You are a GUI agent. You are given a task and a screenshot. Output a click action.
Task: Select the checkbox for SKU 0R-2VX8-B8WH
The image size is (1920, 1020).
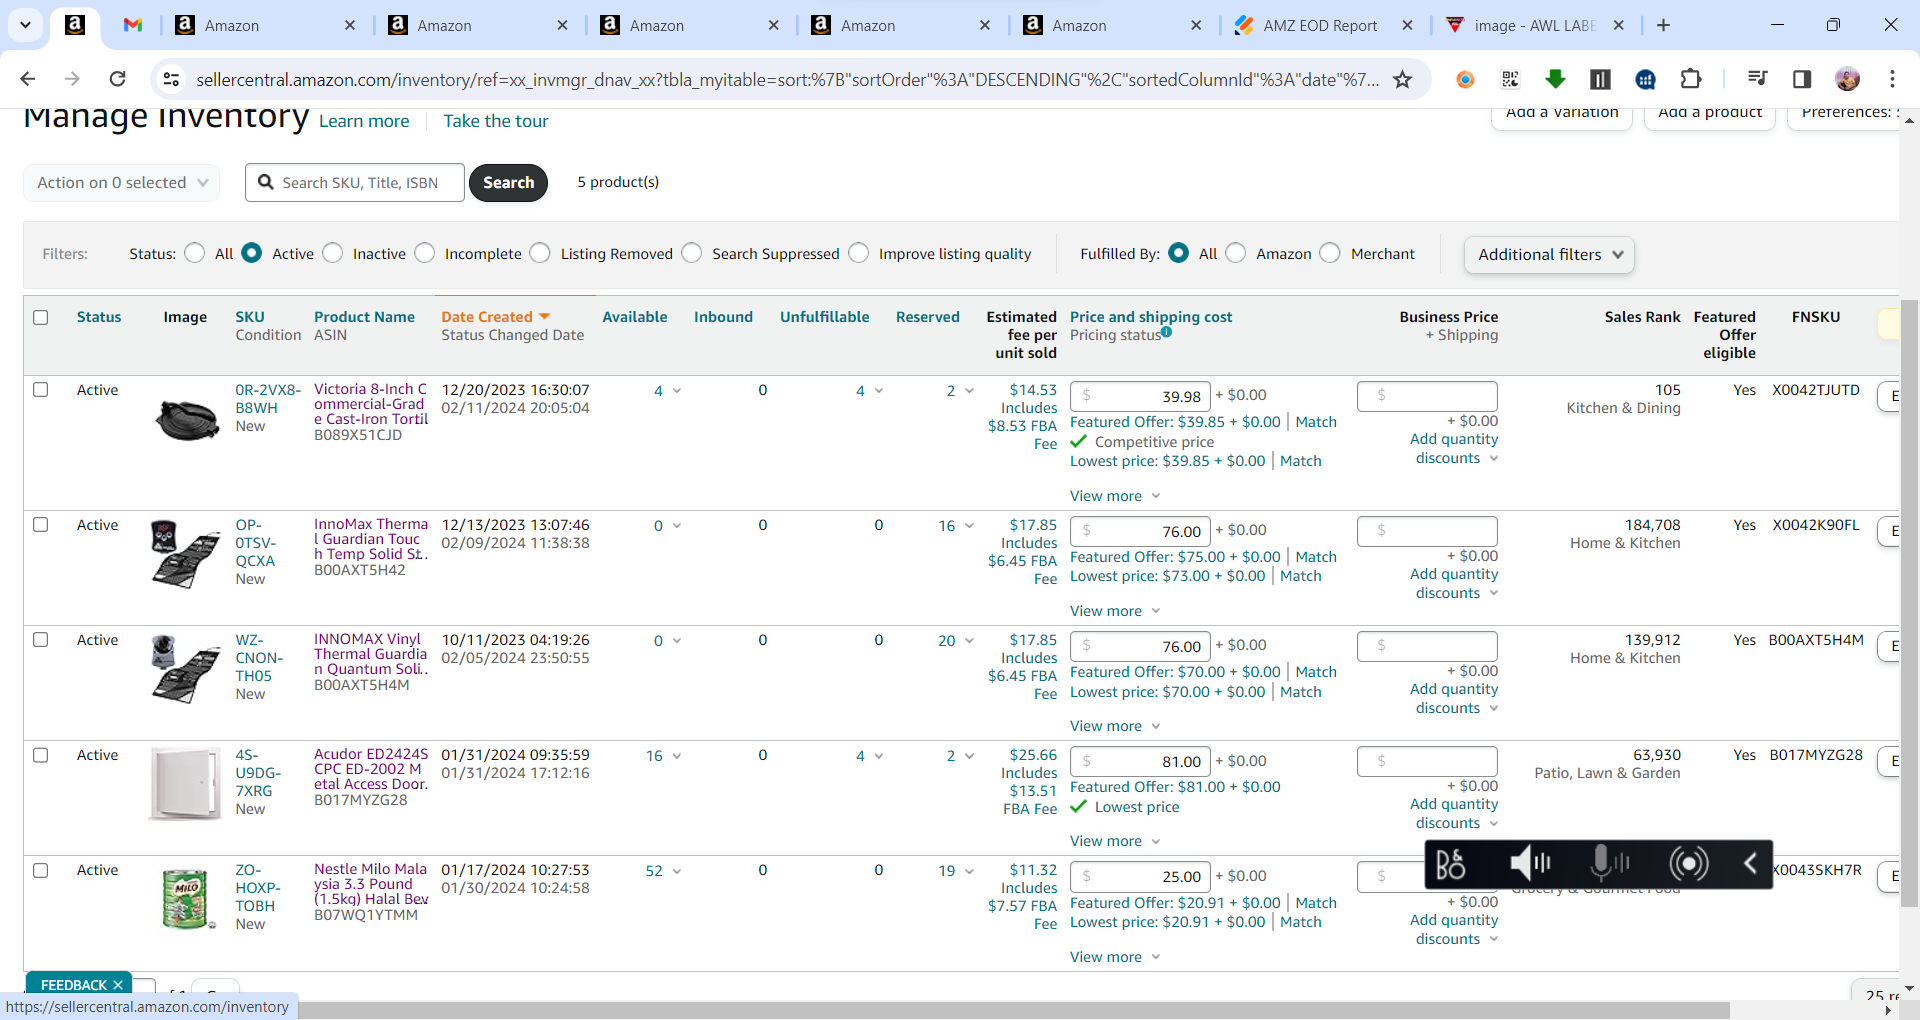point(41,390)
